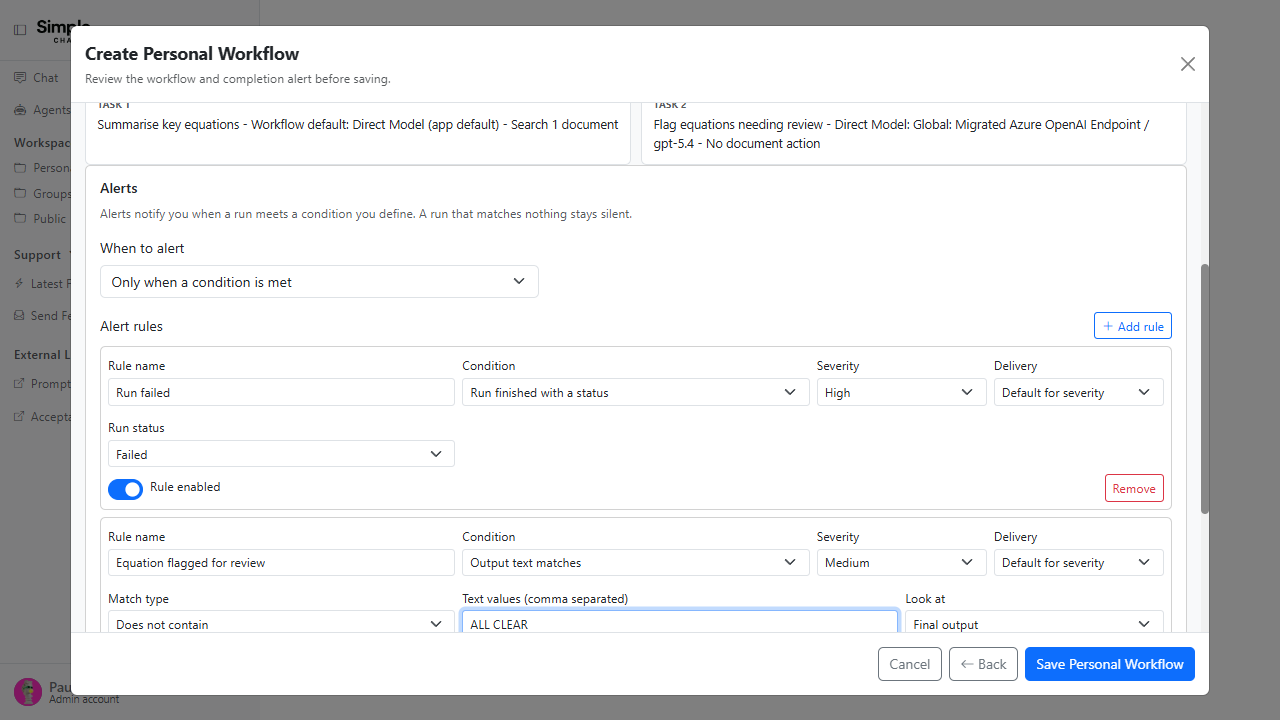Go Back to the previous step
The image size is (1280, 720).
(x=983, y=664)
